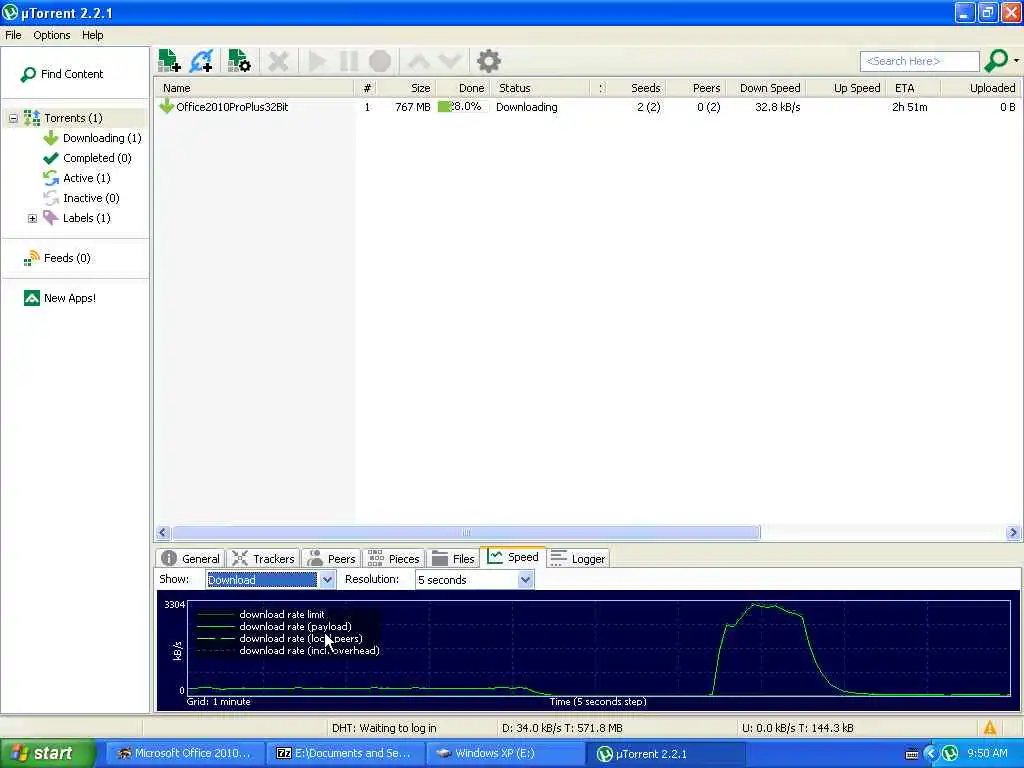This screenshot has width=1024, height=768.
Task: Click the Remove torrent X icon
Action: pos(278,61)
